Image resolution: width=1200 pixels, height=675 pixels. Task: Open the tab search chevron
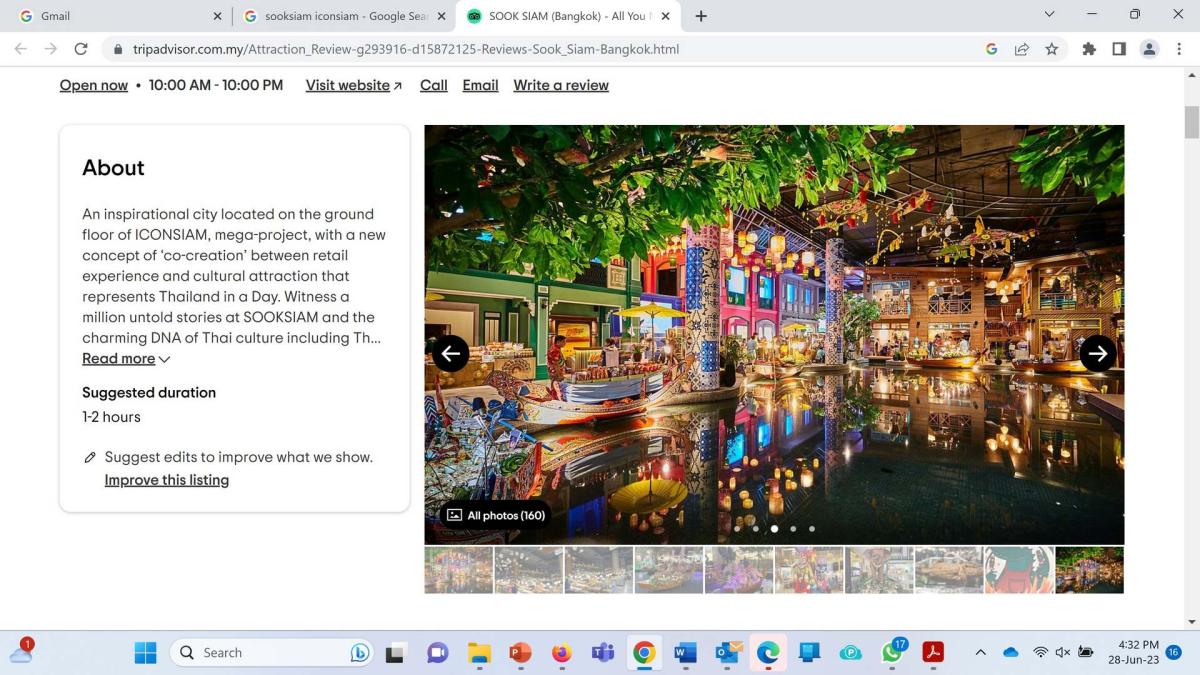[x=1049, y=15]
